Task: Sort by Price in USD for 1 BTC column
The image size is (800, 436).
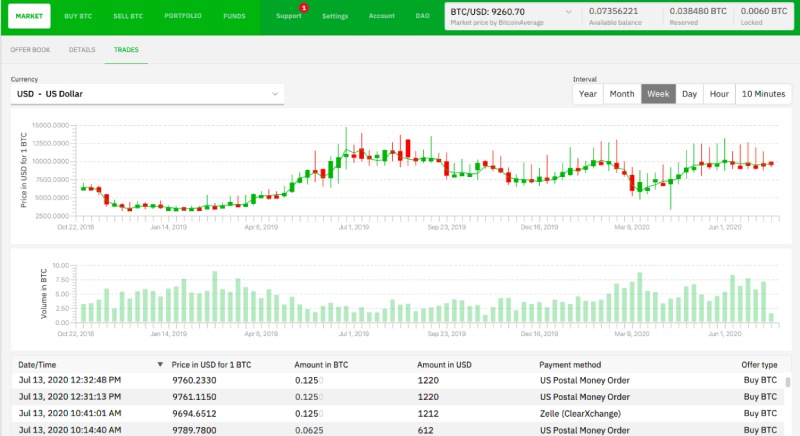Action: pyautogui.click(x=211, y=365)
